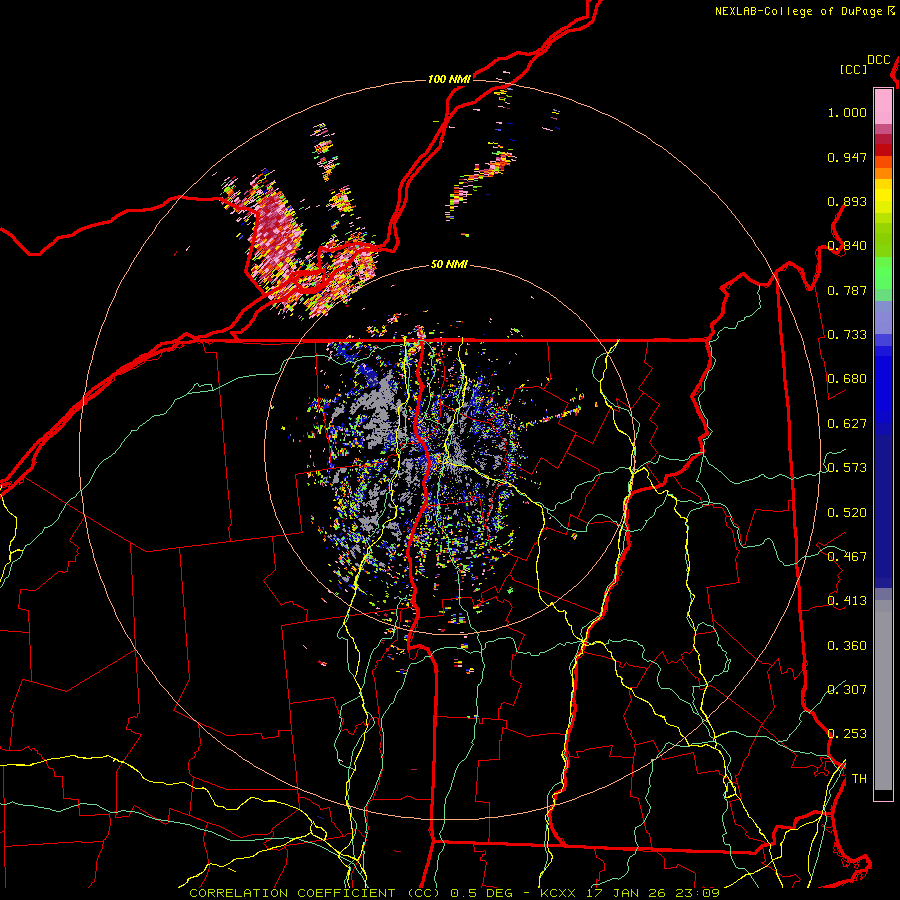Image resolution: width=900 pixels, height=900 pixels.
Task: Click the 0.360 legend value
Action: coord(847,646)
